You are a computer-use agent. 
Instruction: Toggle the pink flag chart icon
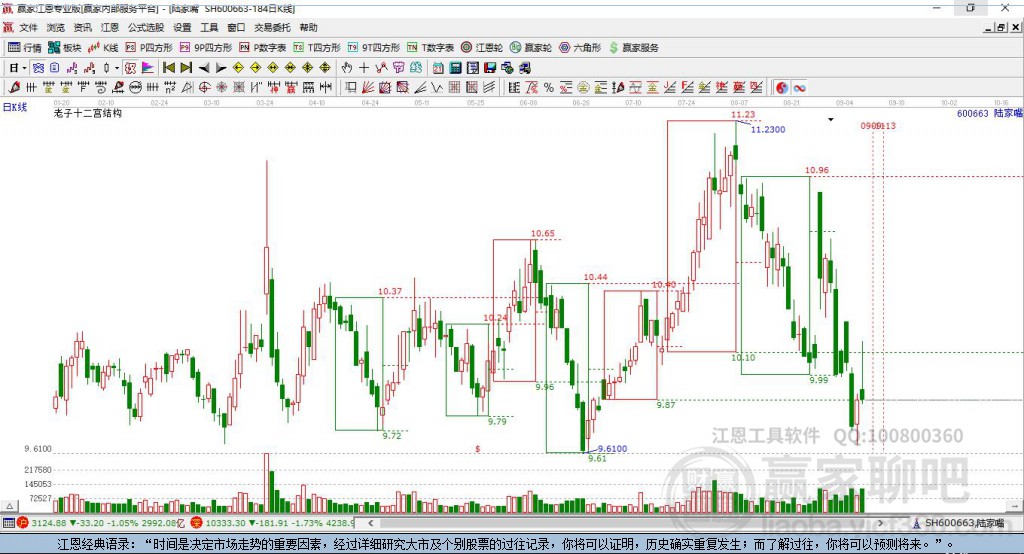[x=148, y=68]
